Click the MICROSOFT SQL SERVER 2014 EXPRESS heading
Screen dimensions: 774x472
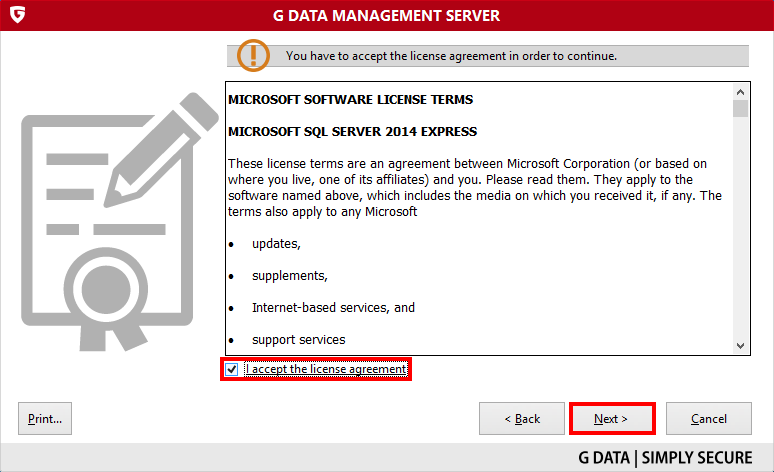tap(352, 132)
